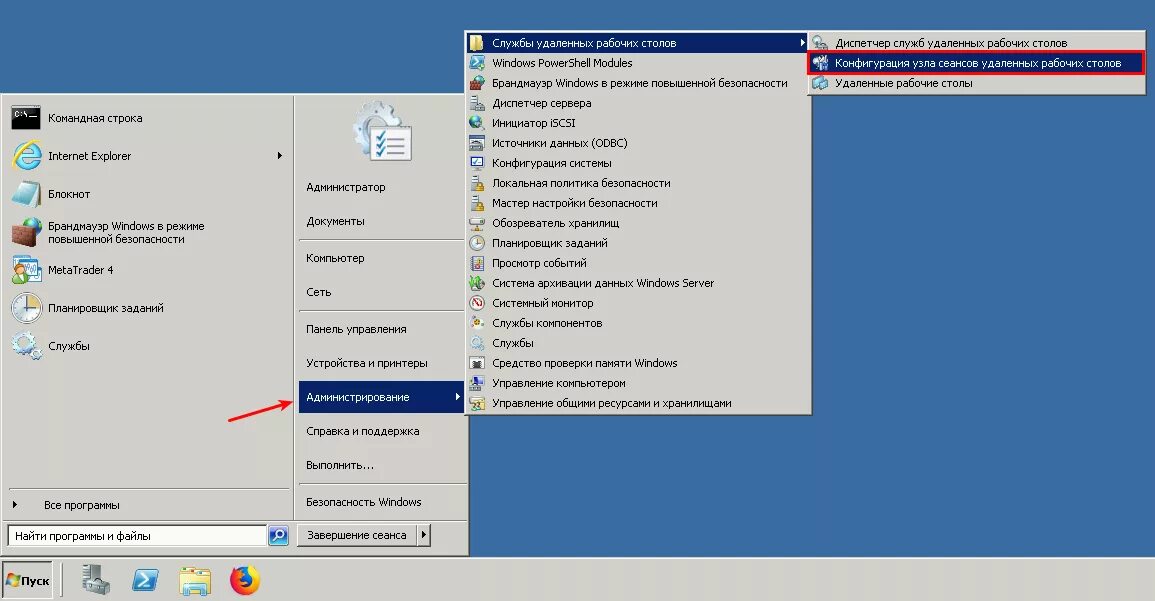Open pinned Службы gears icon

coord(27,346)
